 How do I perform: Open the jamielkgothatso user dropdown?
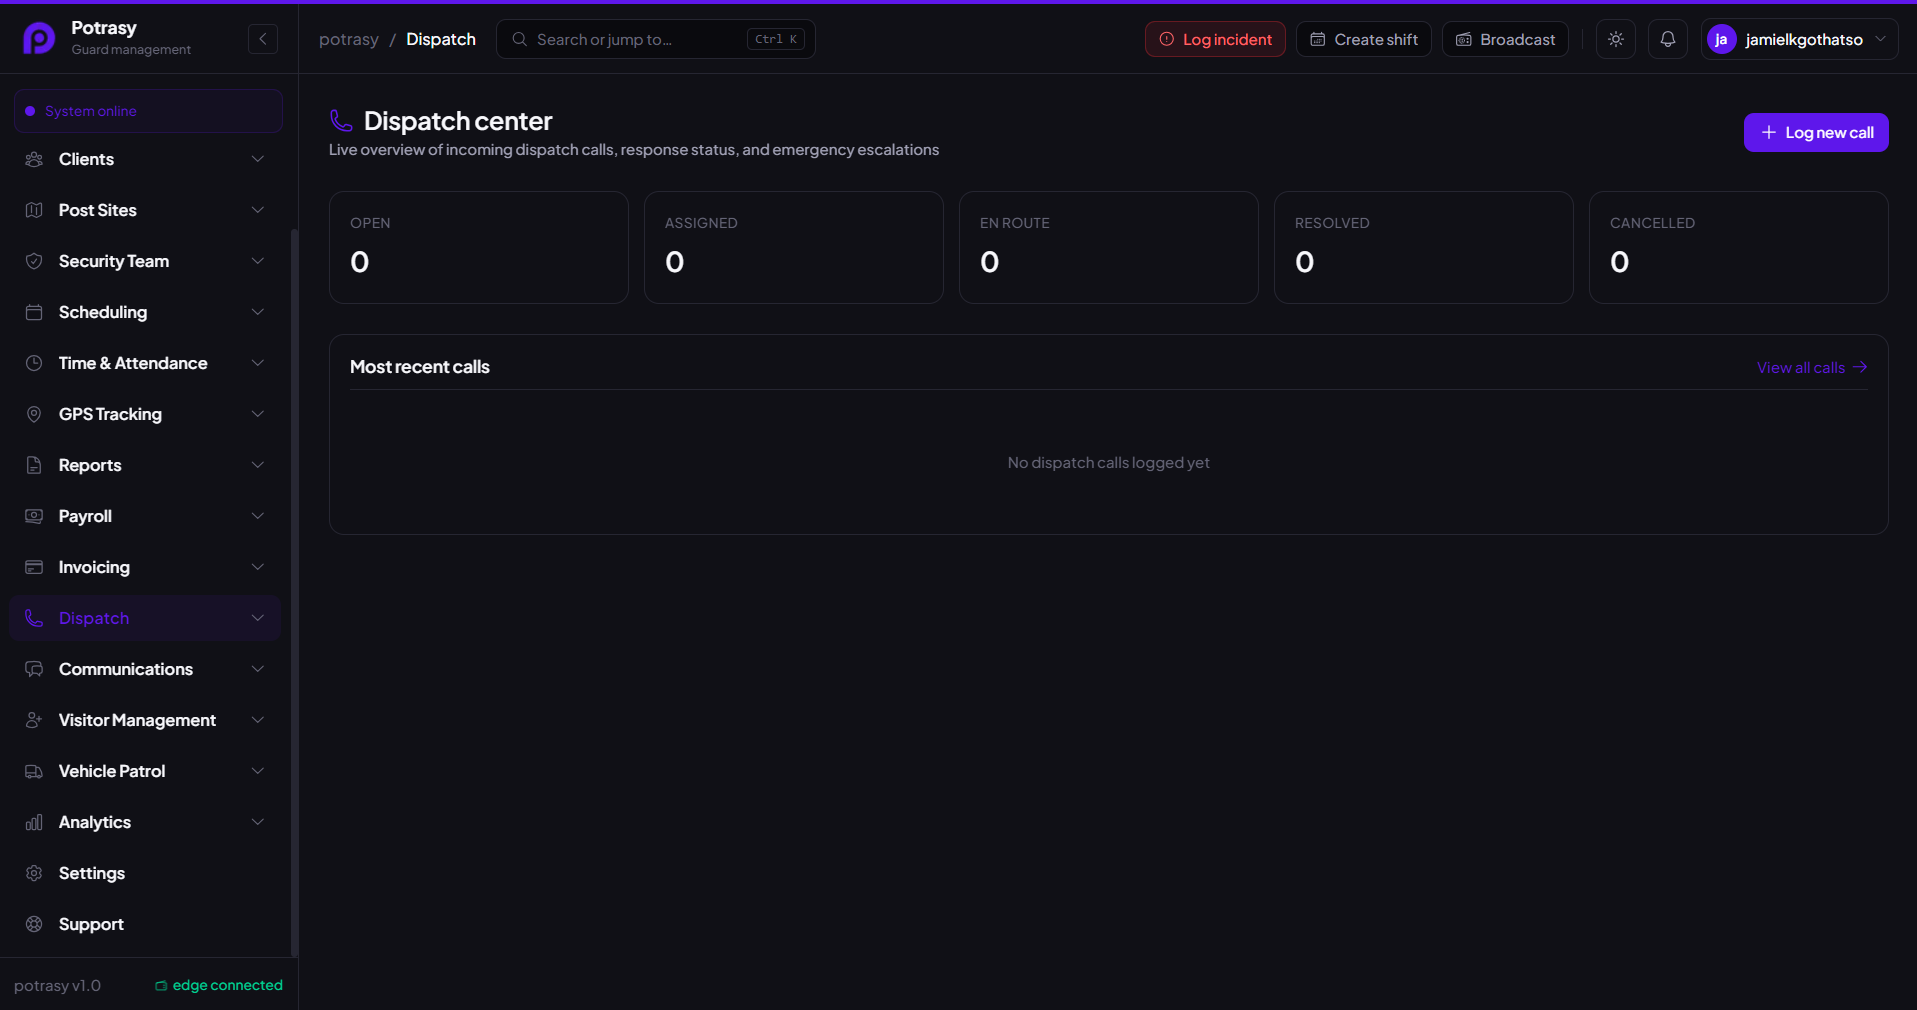tap(1799, 39)
